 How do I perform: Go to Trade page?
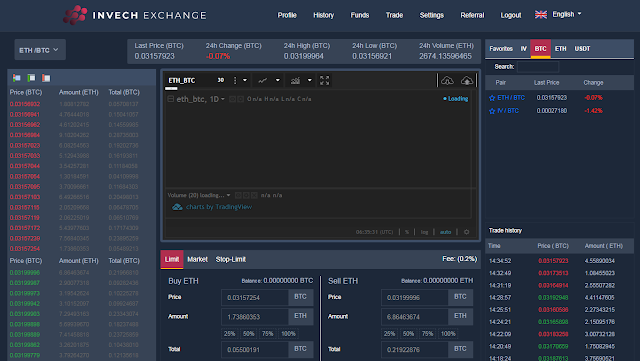point(394,15)
